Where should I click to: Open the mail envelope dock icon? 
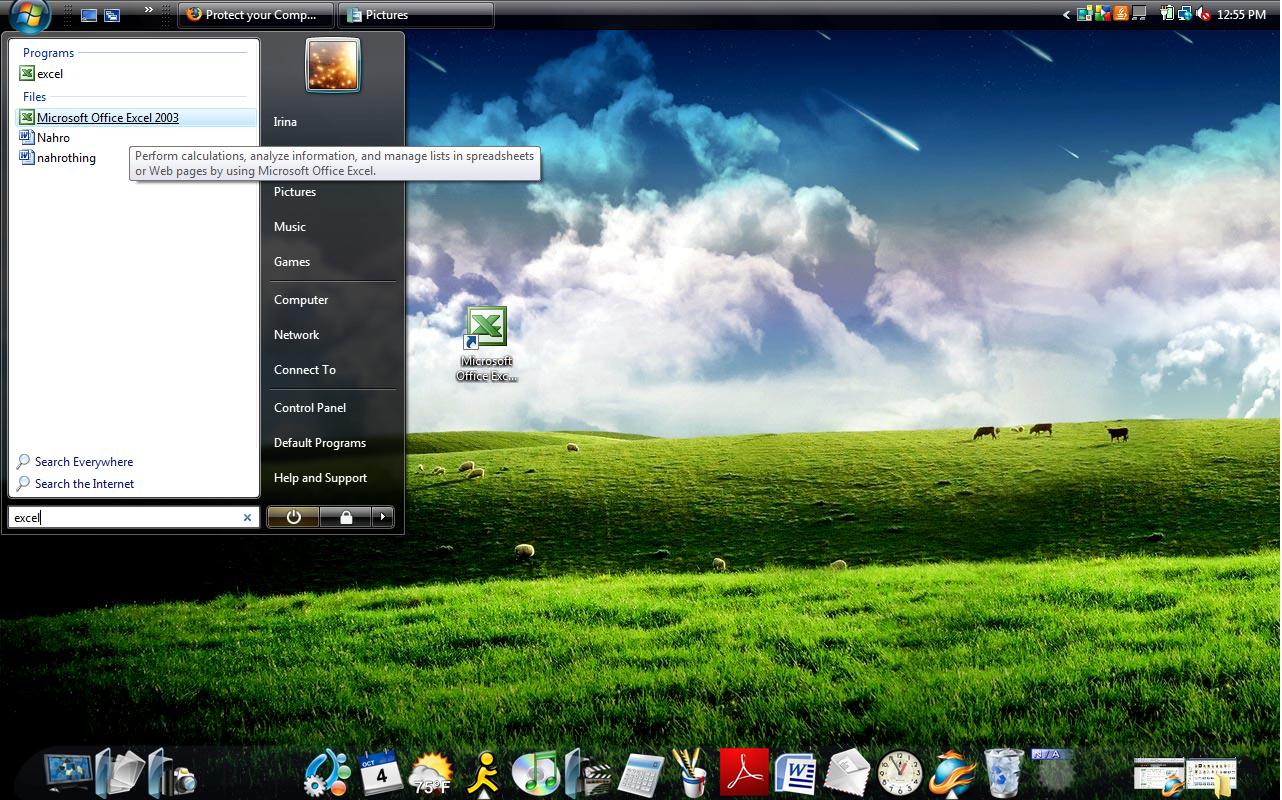(847, 774)
